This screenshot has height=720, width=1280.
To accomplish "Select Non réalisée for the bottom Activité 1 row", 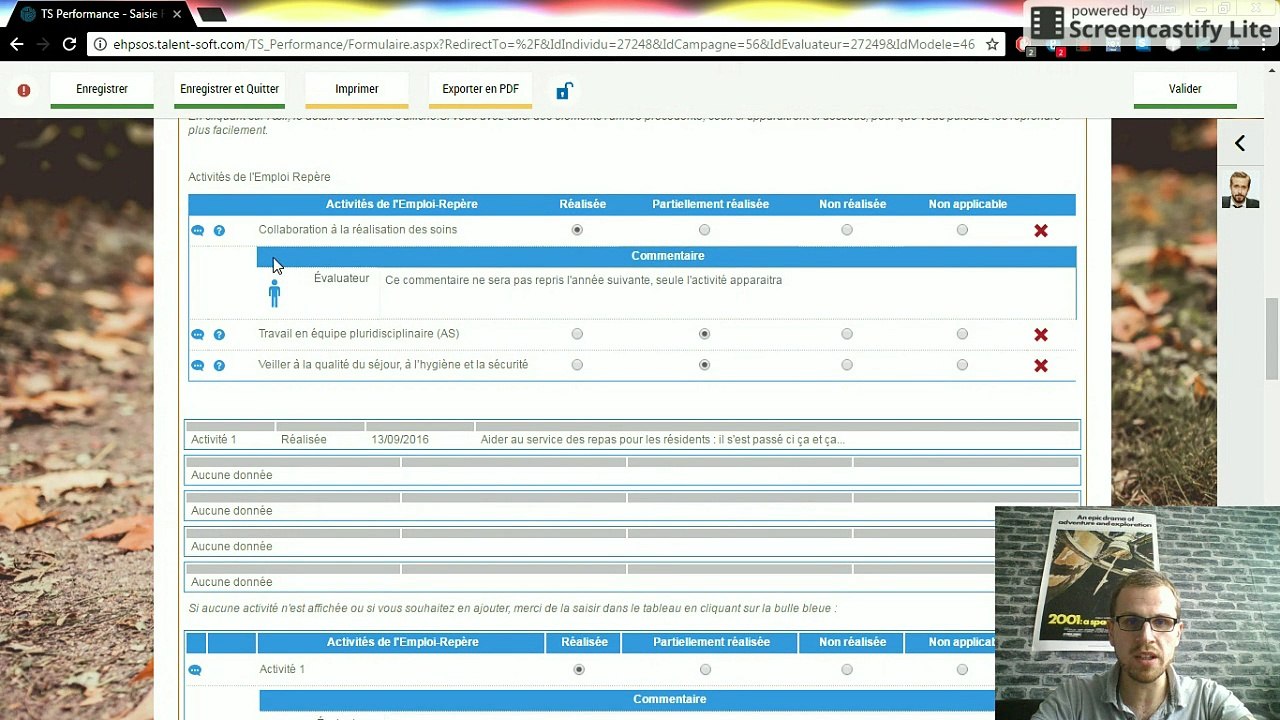I will pos(847,670).
